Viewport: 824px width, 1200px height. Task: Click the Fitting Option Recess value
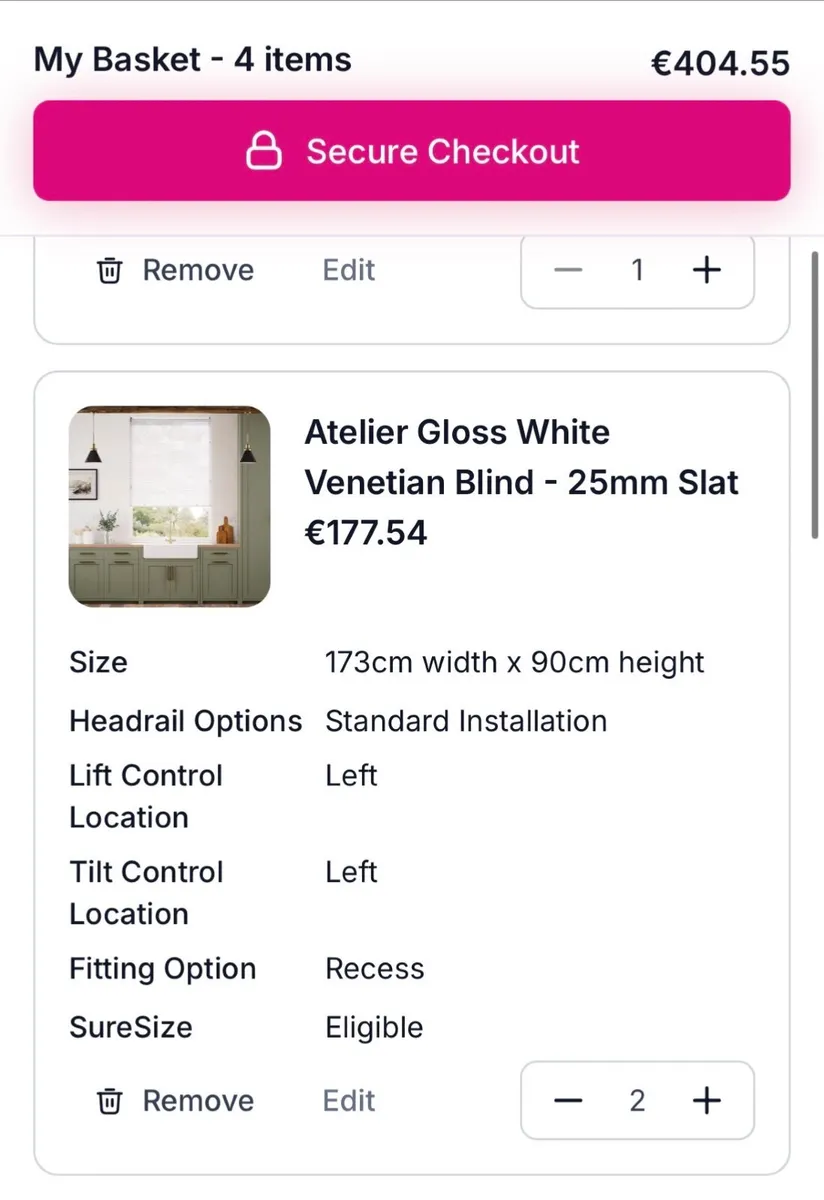coord(374,968)
